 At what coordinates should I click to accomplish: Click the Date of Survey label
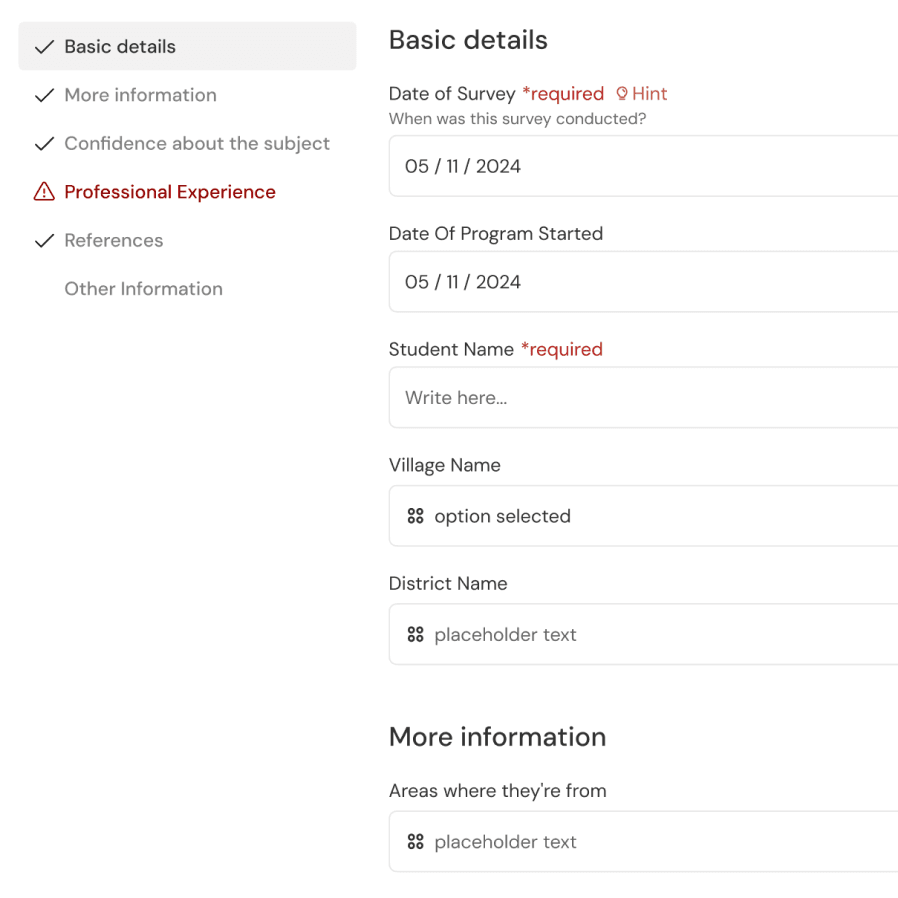pos(452,94)
